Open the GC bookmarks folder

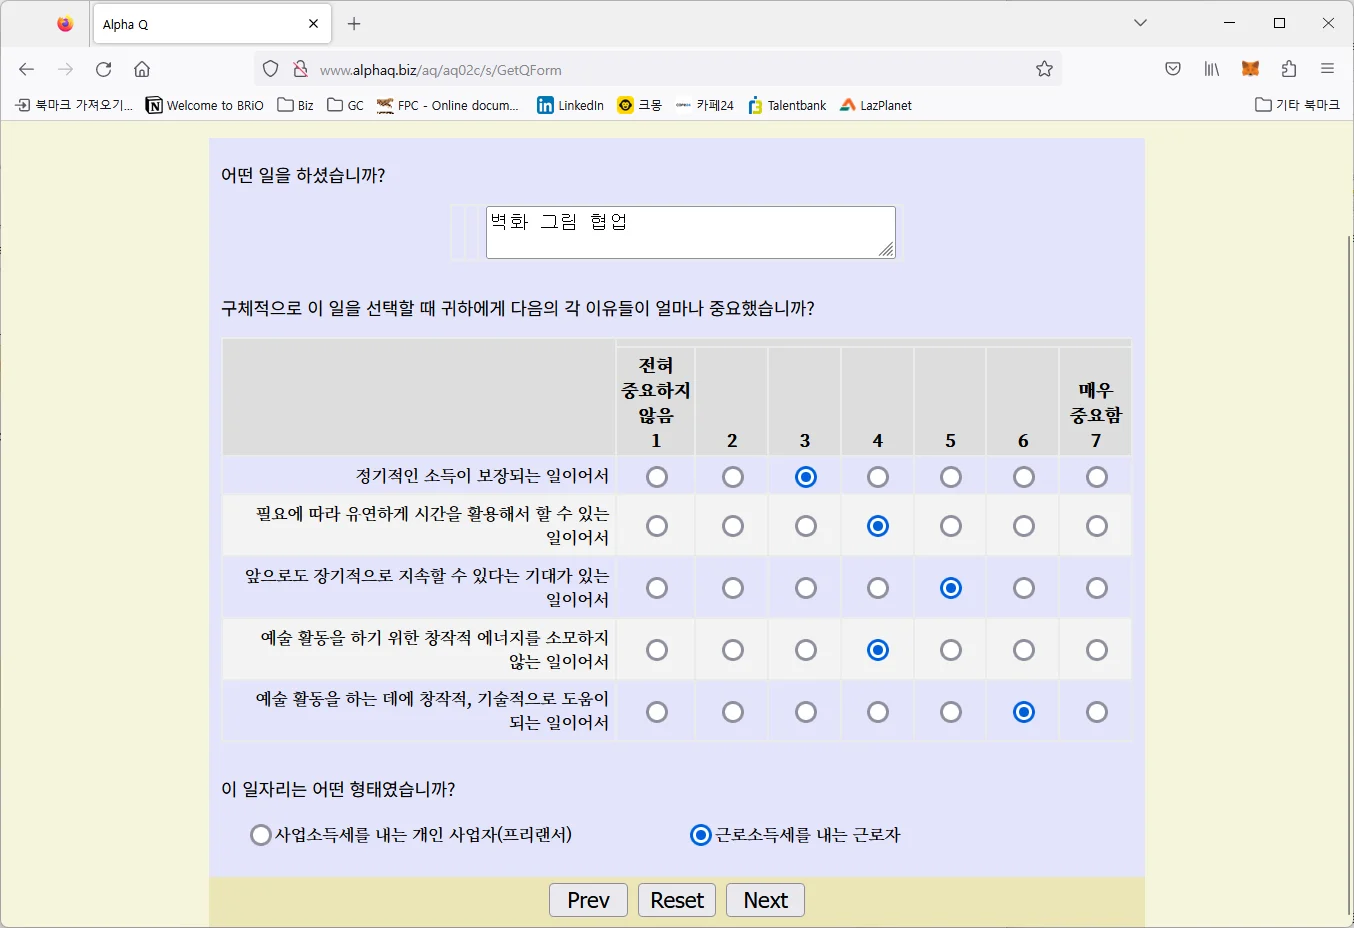(x=346, y=105)
